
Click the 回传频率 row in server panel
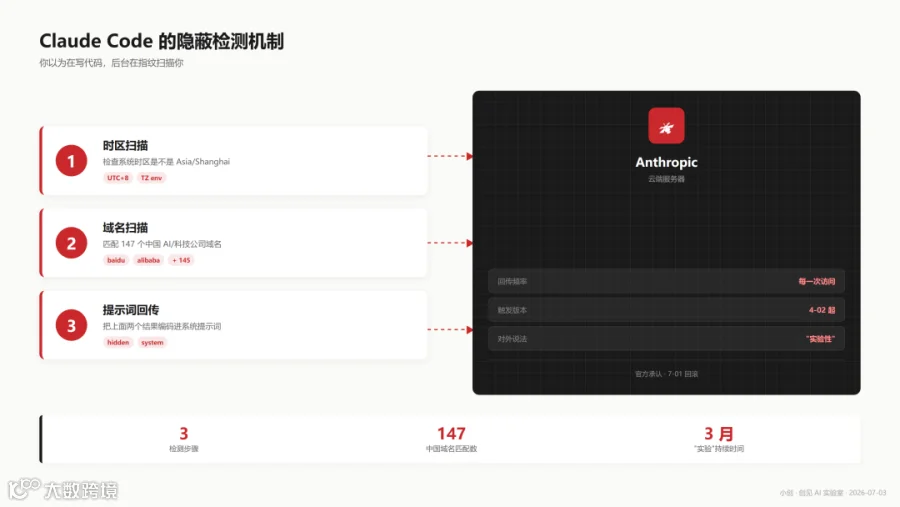pyautogui.click(x=666, y=281)
